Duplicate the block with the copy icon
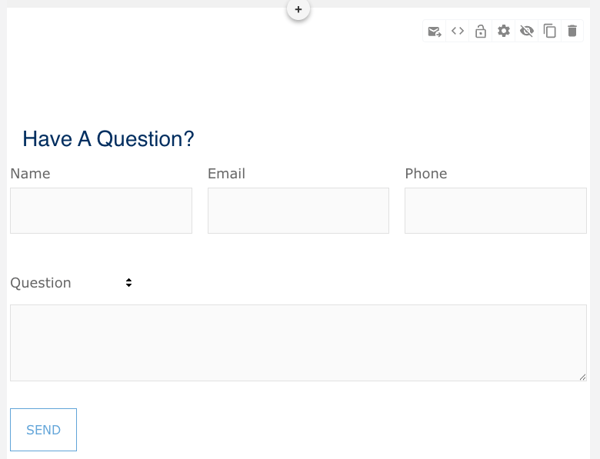The width and height of the screenshot is (600, 459). click(549, 31)
